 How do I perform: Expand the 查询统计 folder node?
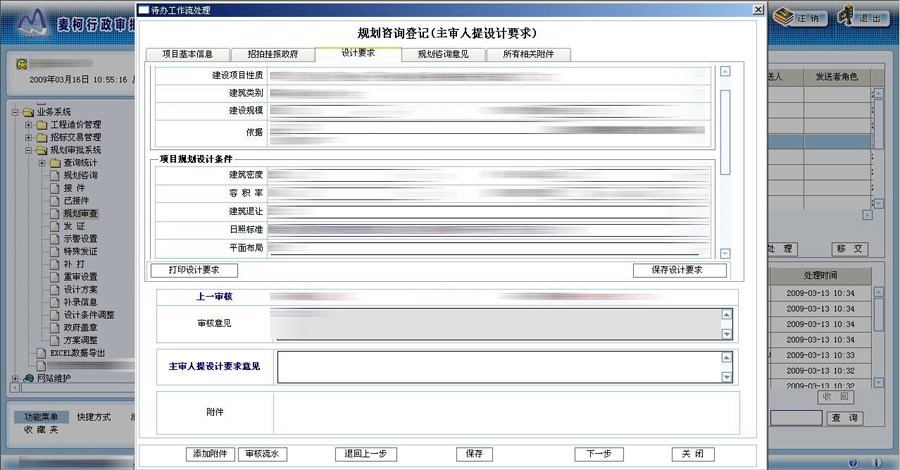[x=42, y=163]
